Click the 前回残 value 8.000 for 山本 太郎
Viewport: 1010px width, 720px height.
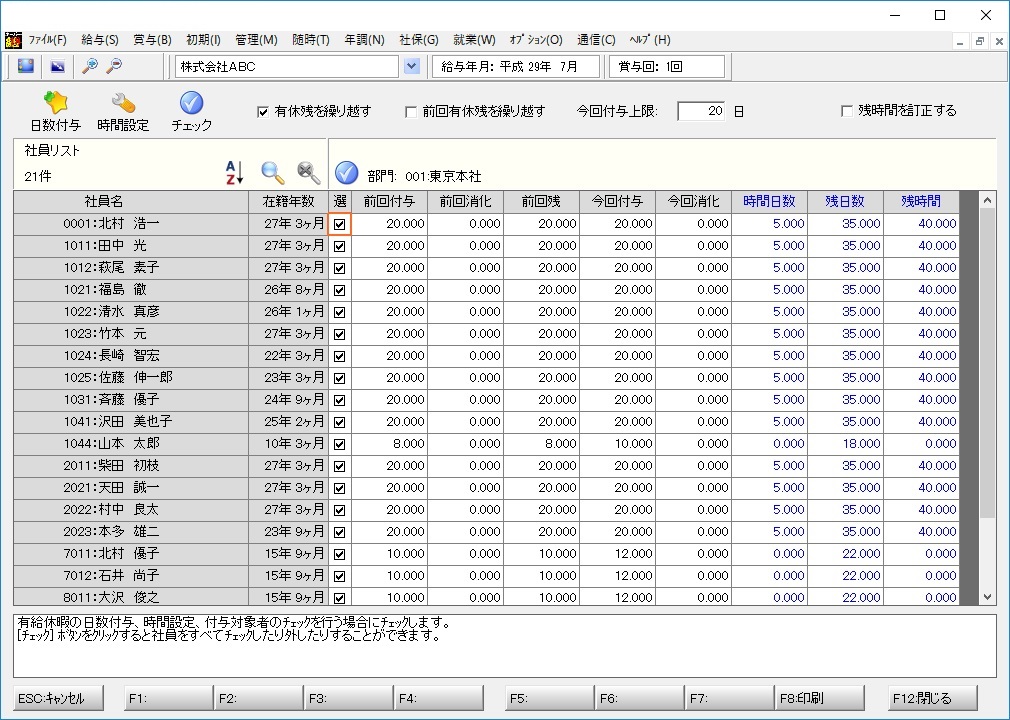[541, 444]
